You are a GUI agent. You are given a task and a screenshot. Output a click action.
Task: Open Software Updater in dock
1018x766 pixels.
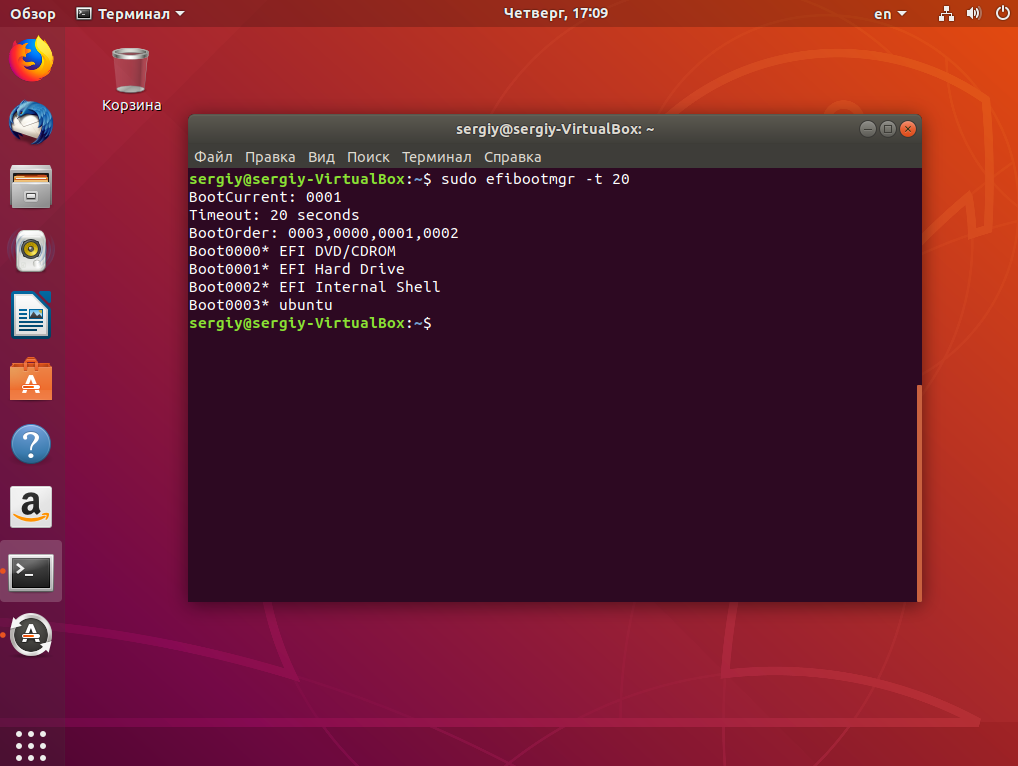click(31, 635)
